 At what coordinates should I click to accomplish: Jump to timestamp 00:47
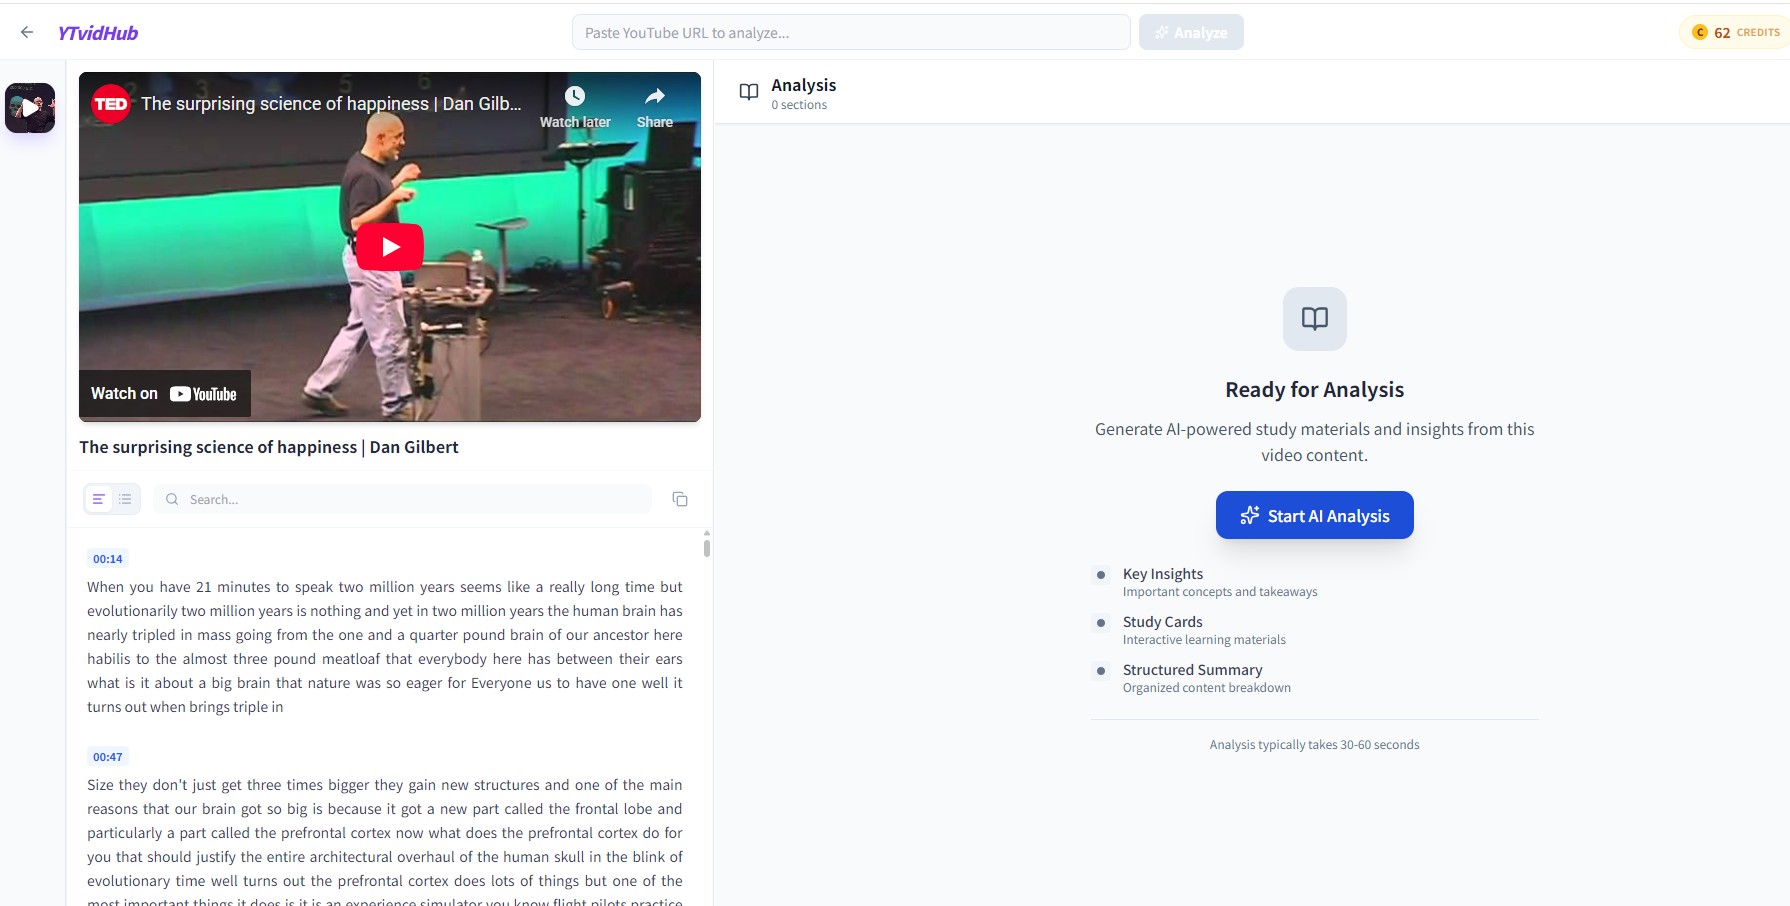(108, 757)
